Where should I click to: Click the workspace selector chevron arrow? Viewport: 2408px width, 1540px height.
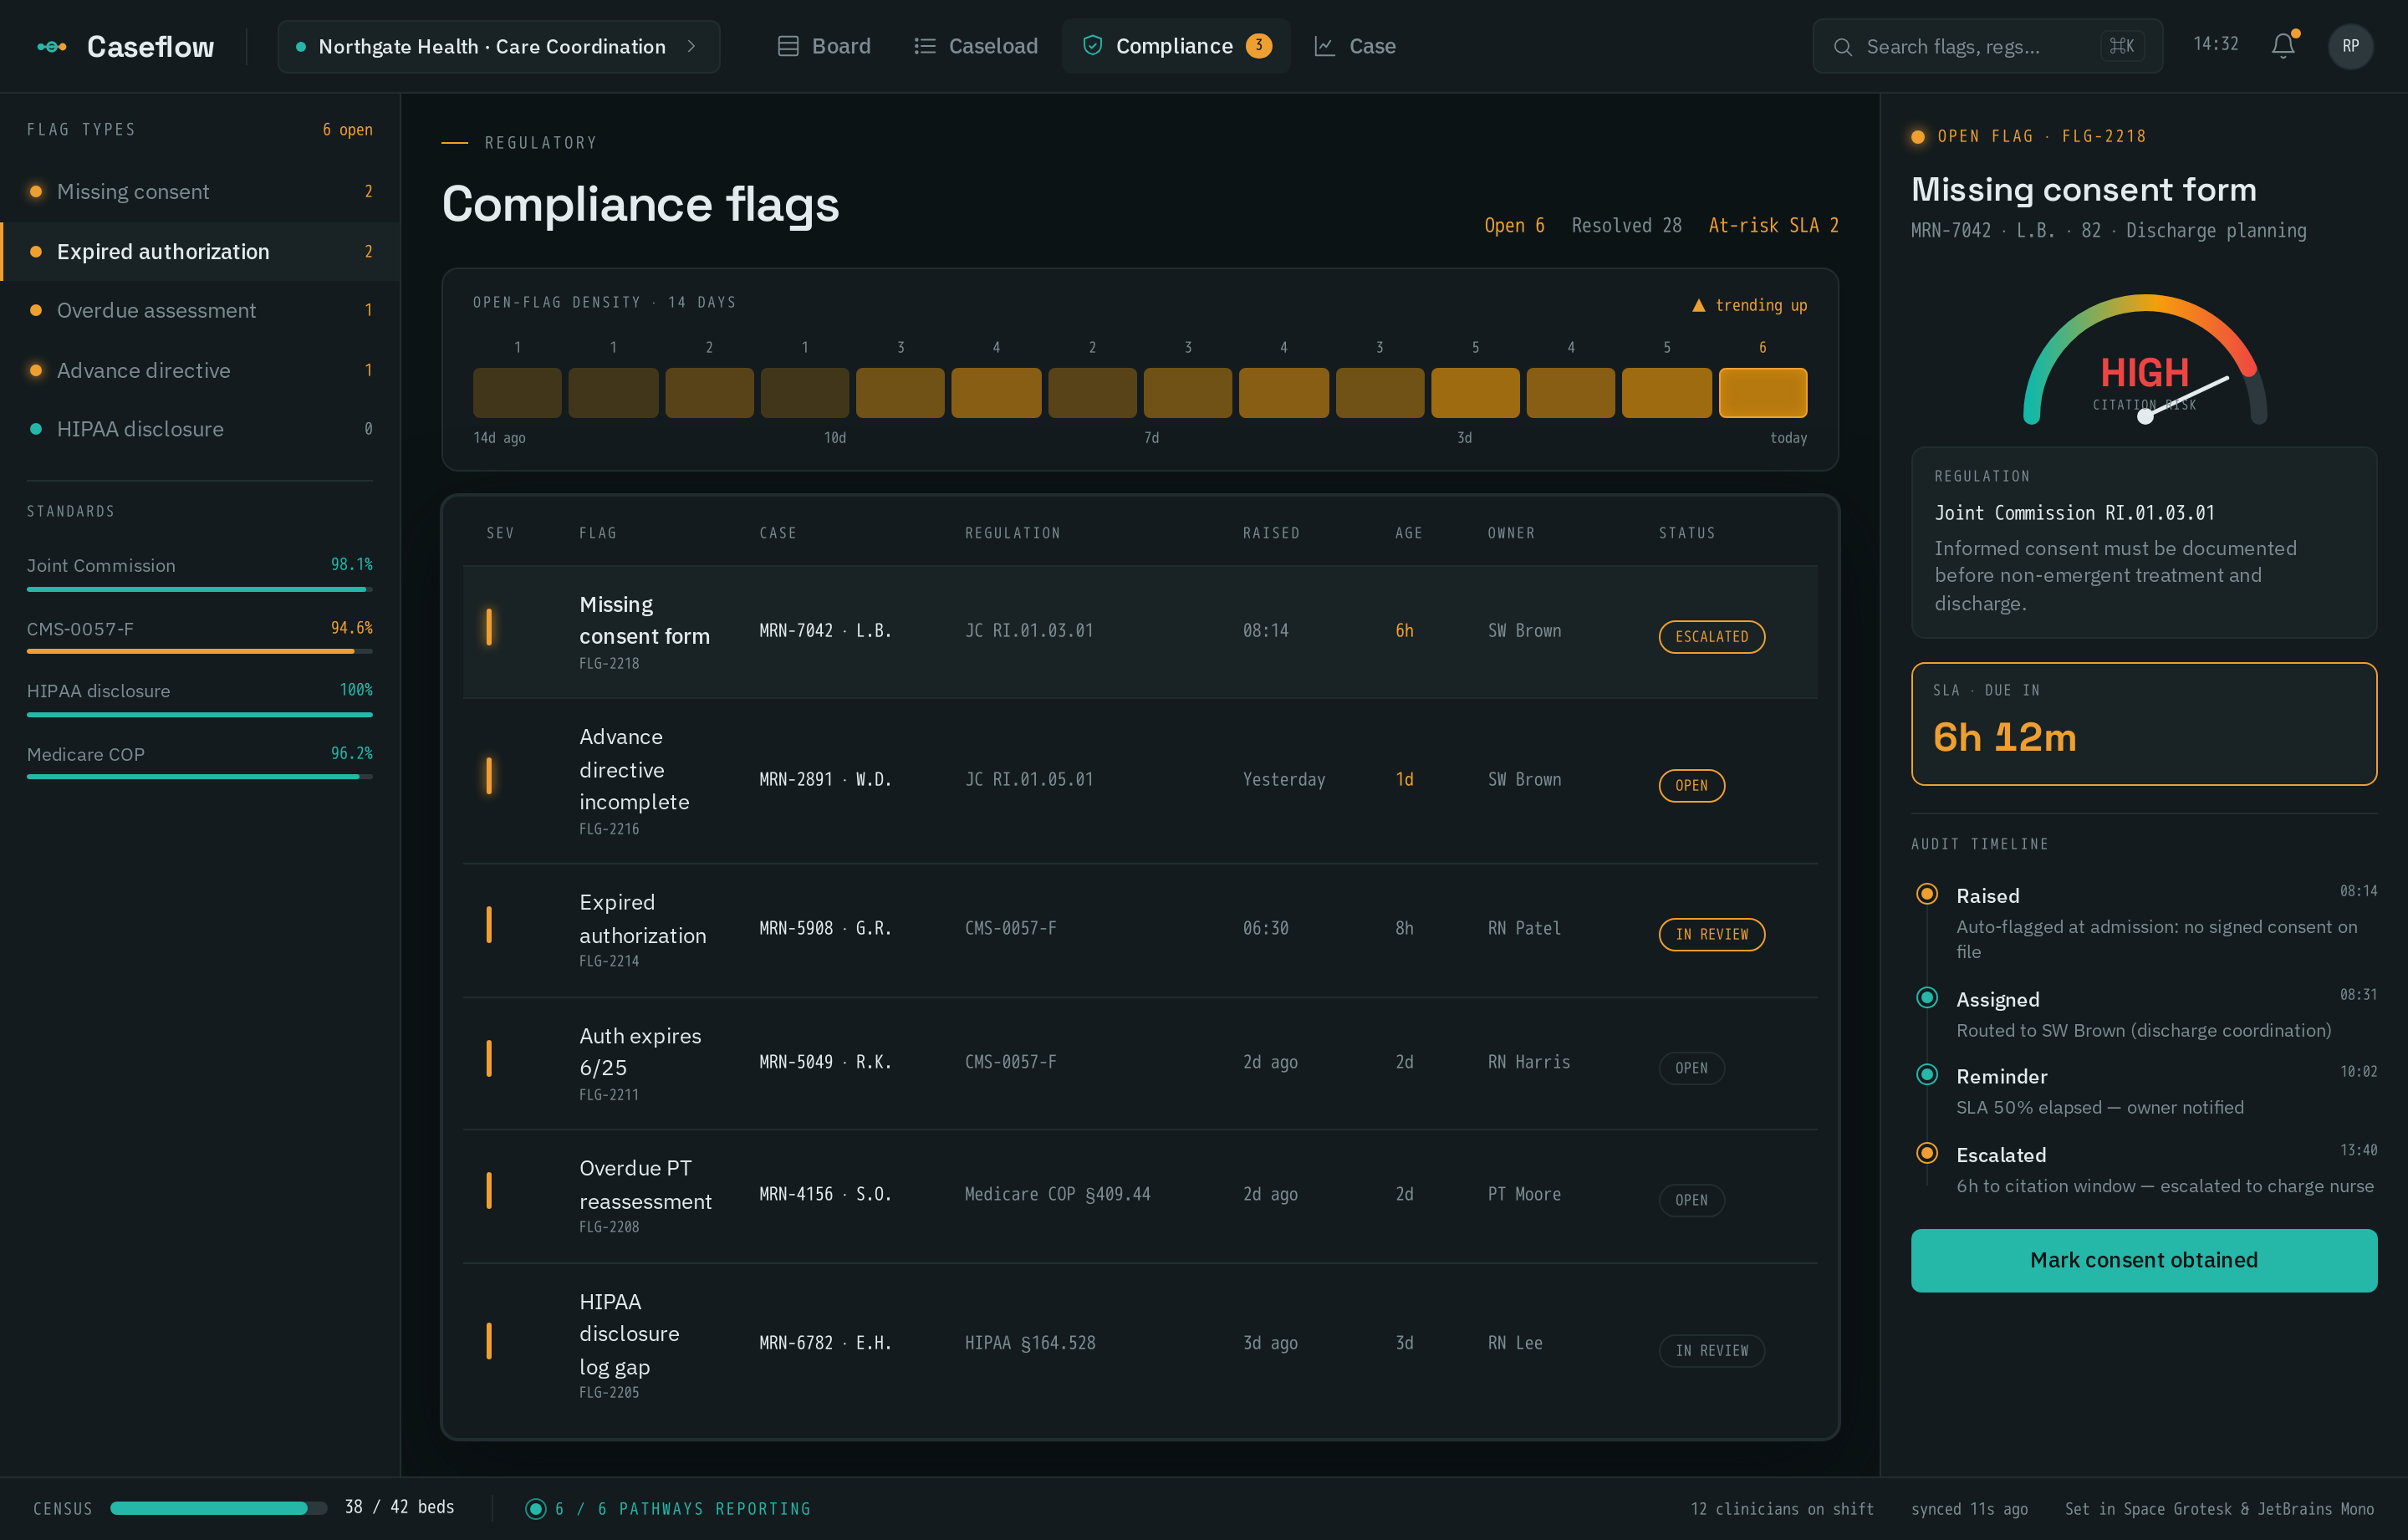(691, 46)
